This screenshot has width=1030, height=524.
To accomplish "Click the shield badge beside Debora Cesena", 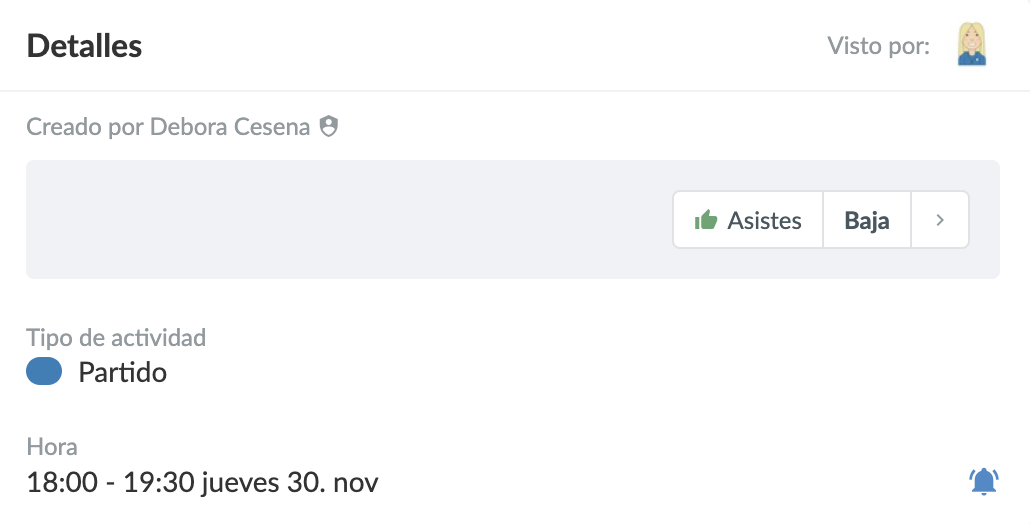I will tap(328, 127).
